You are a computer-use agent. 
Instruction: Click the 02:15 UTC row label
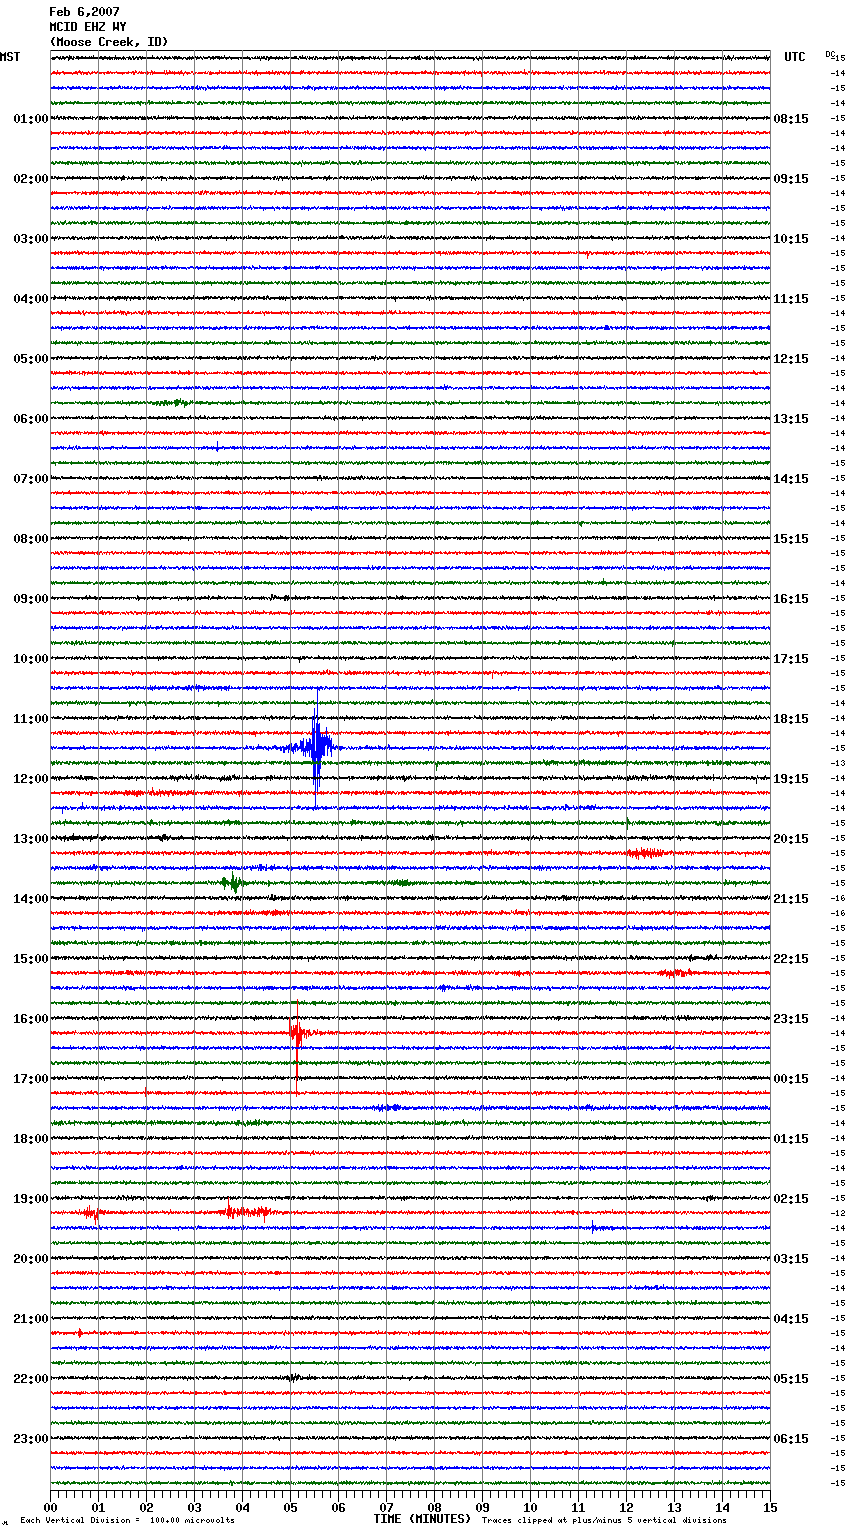791,1199
